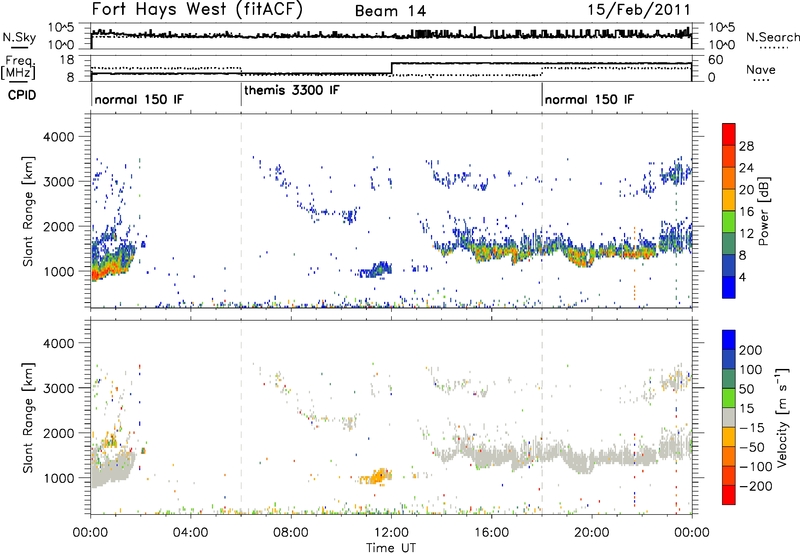
Task: Click the 'Slant Range [km]' label of velocity plot
Action: (x=28, y=417)
